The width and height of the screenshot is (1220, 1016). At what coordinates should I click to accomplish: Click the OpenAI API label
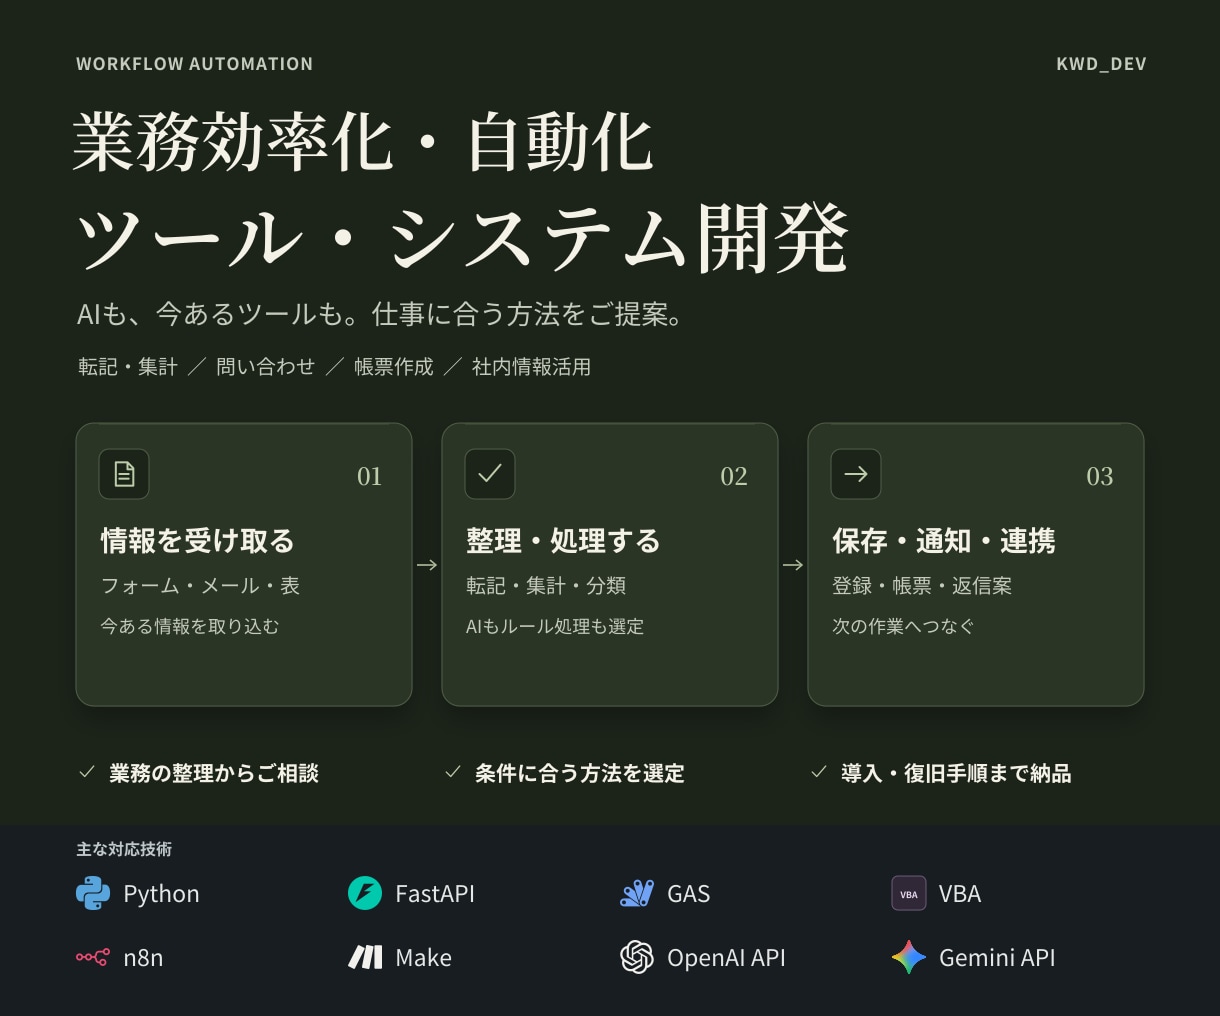point(726,958)
